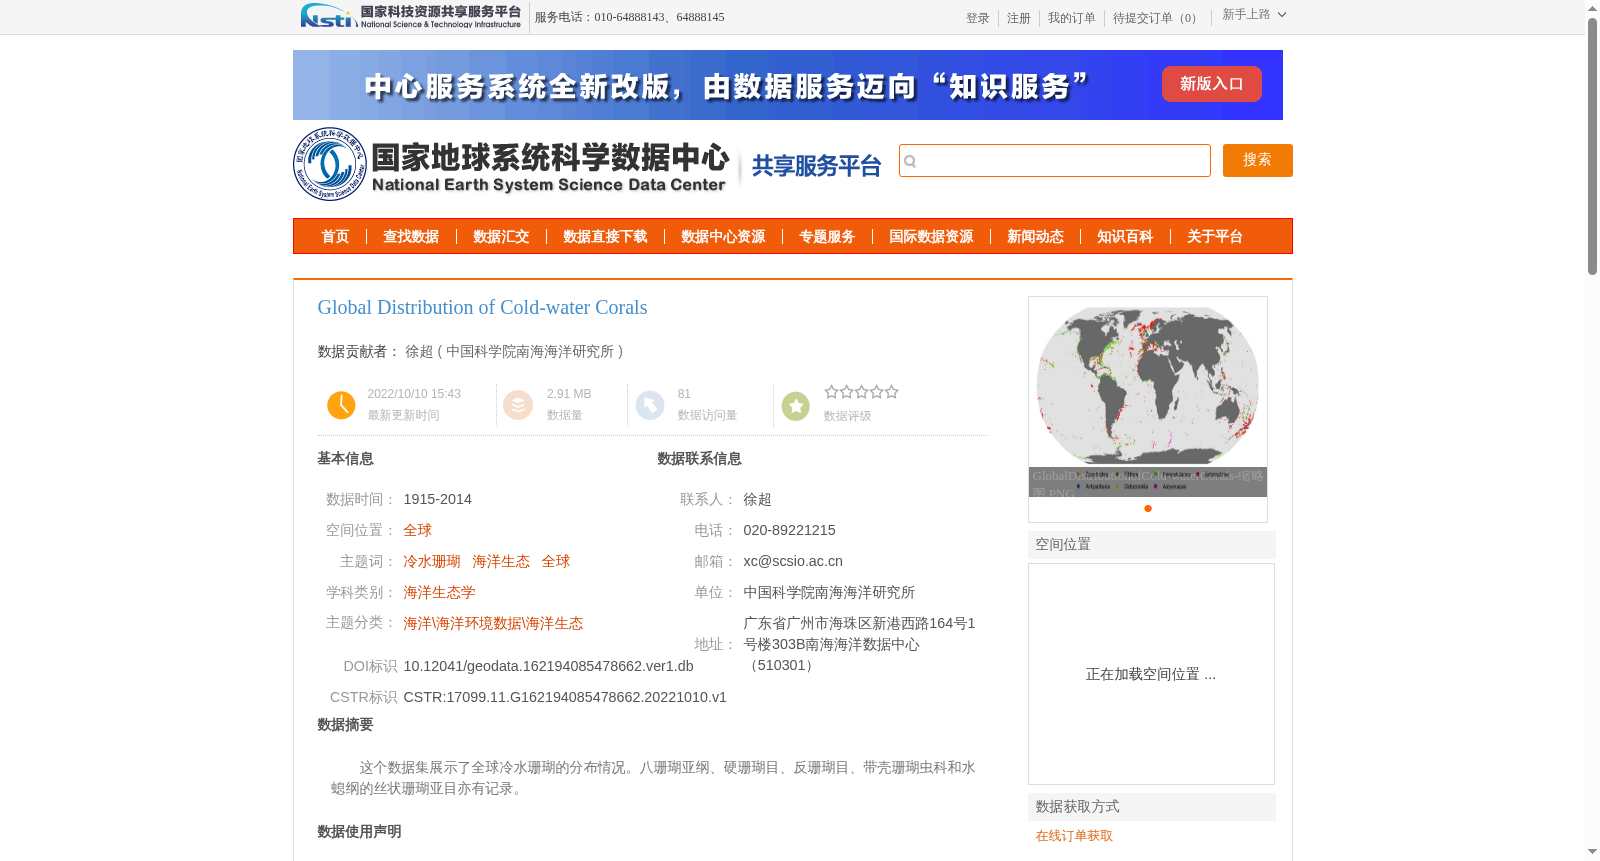Image resolution: width=1600 pixels, height=861 pixels.
Task: Click the Global Distribution of Cold-water Corals title
Action: (x=482, y=307)
